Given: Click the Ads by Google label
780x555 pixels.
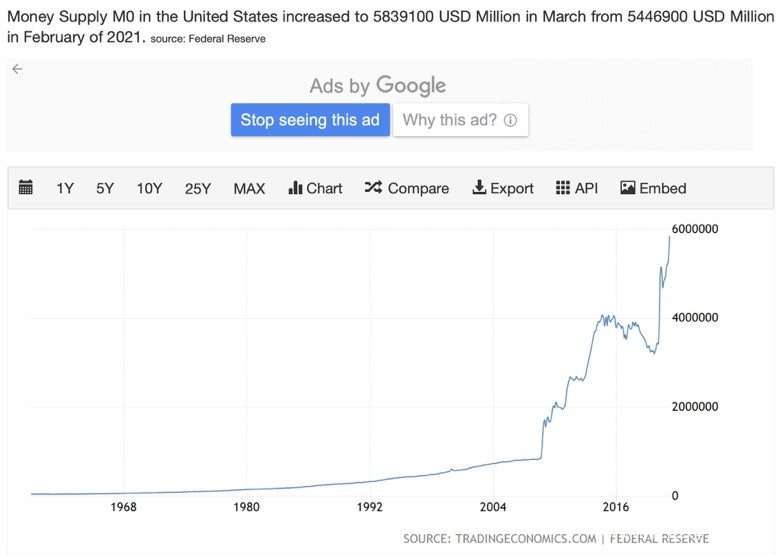Looking at the screenshot, I should click(x=378, y=86).
